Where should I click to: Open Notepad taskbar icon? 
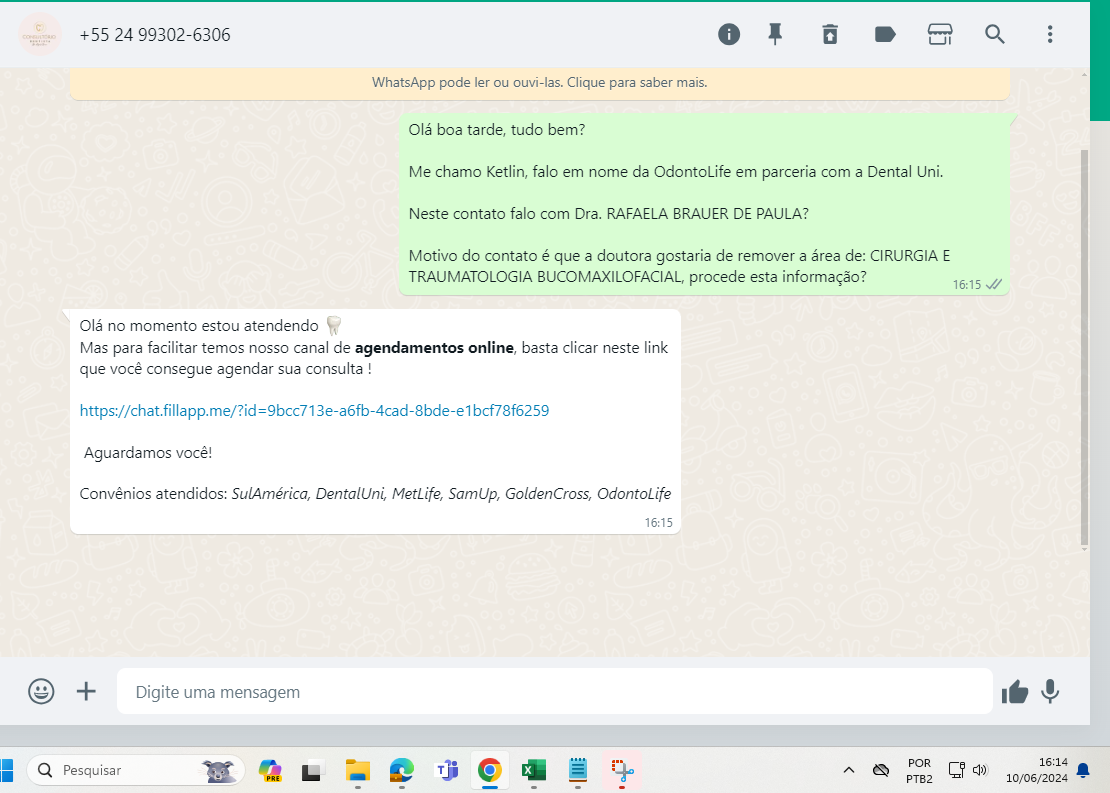(x=578, y=770)
